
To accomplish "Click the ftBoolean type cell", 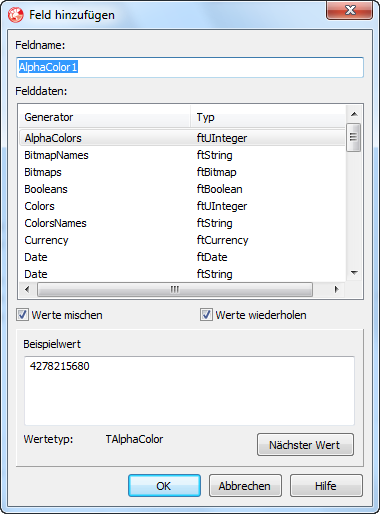I will point(219,189).
